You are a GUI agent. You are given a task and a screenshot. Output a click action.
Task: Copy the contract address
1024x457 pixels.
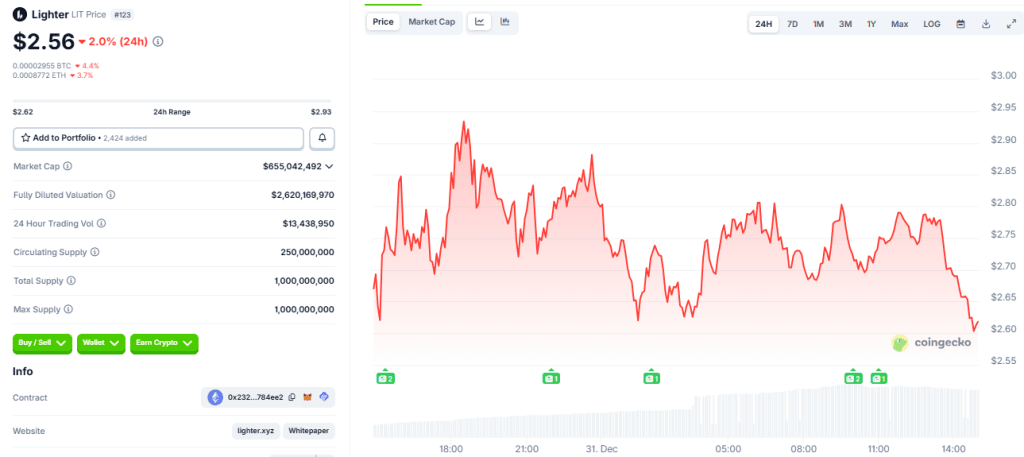tap(292, 398)
